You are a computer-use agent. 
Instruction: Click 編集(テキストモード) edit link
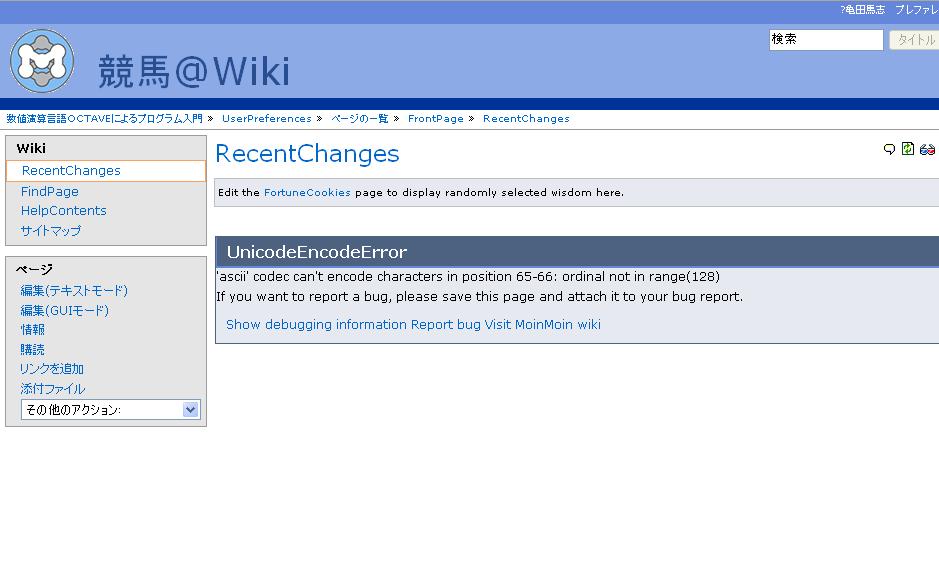(74, 291)
